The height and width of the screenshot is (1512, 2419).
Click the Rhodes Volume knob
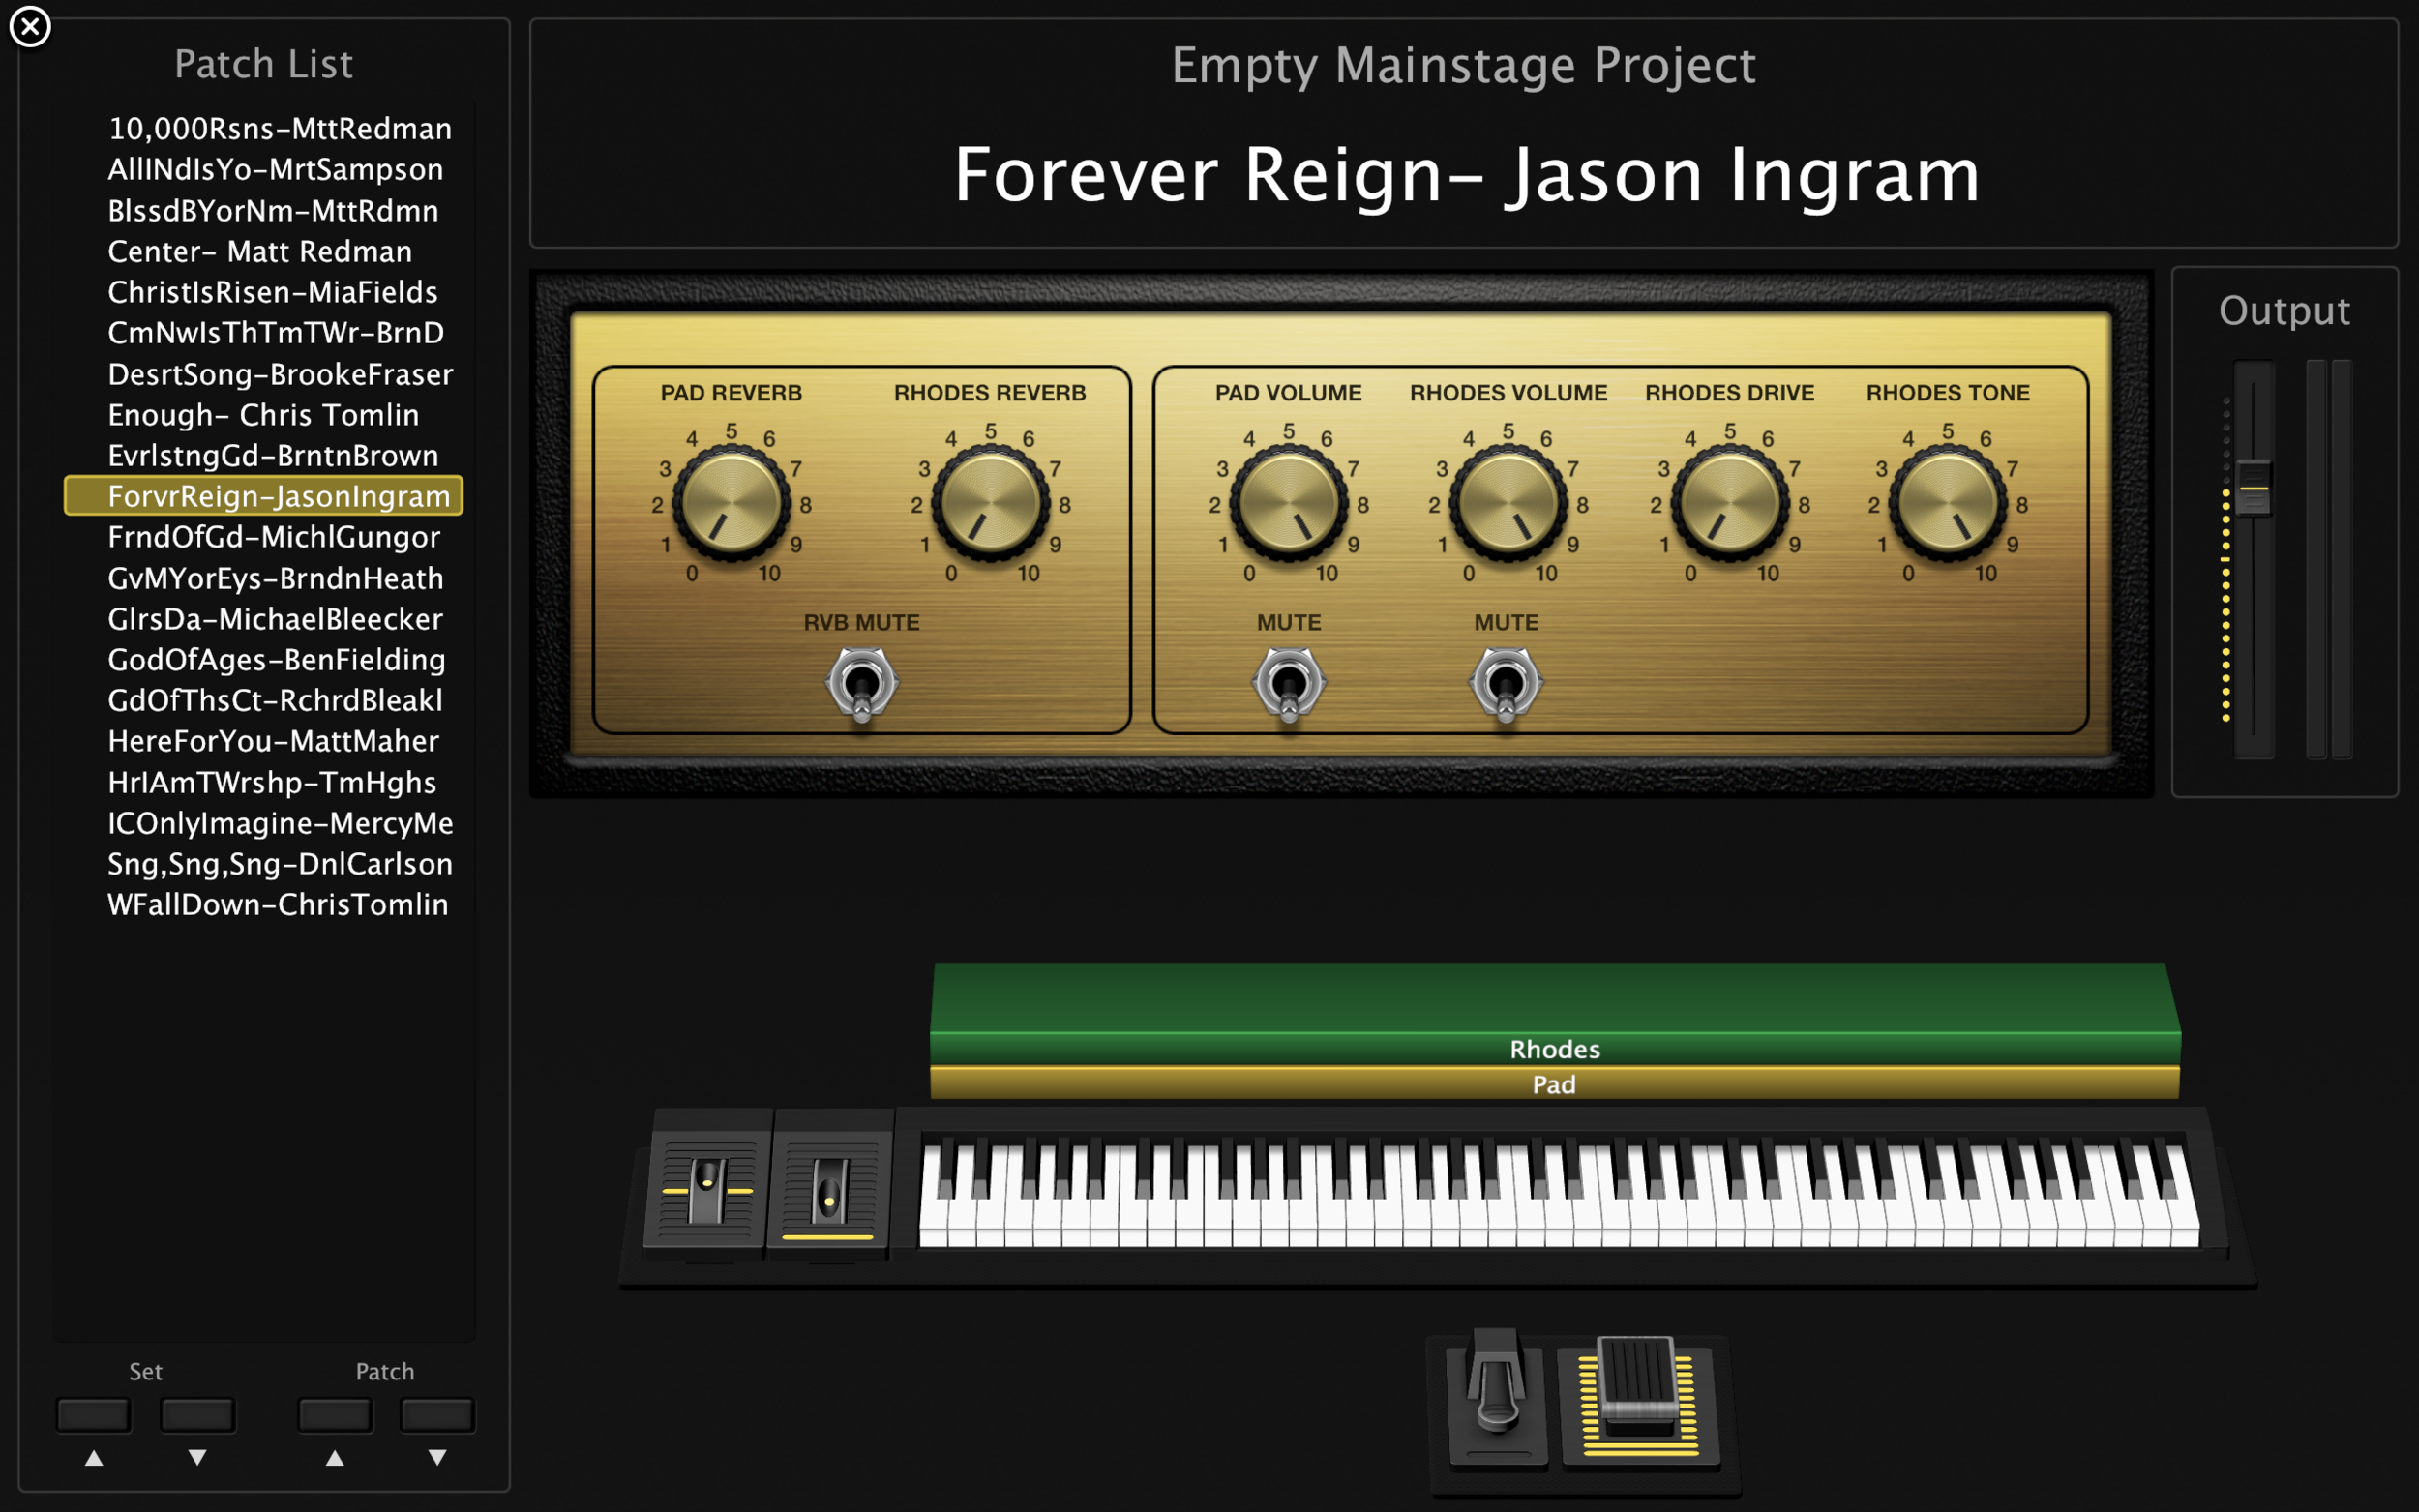tap(1508, 501)
